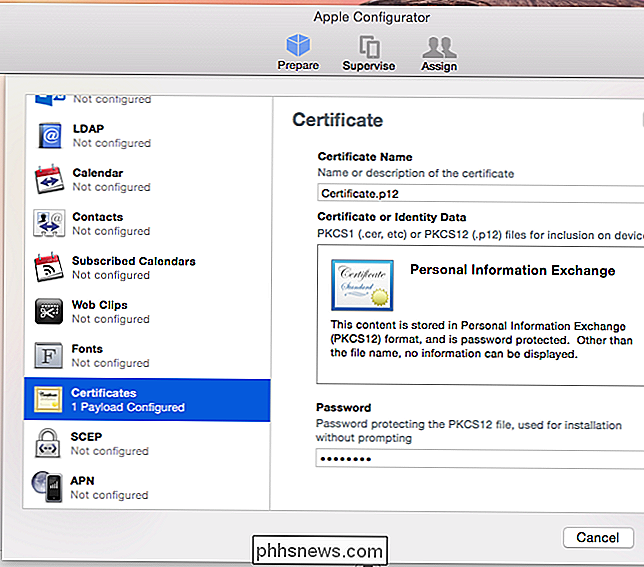Open the Assign users icon
The width and height of the screenshot is (644, 567).
pyautogui.click(x=439, y=47)
